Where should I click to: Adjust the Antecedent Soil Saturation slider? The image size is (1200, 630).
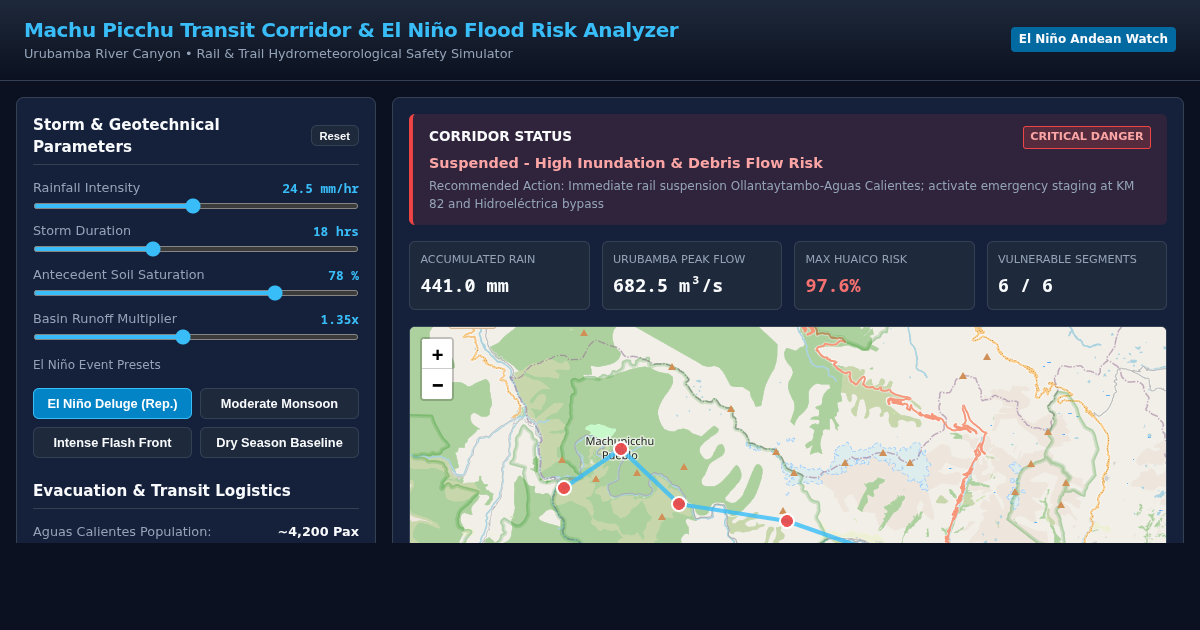coord(196,293)
